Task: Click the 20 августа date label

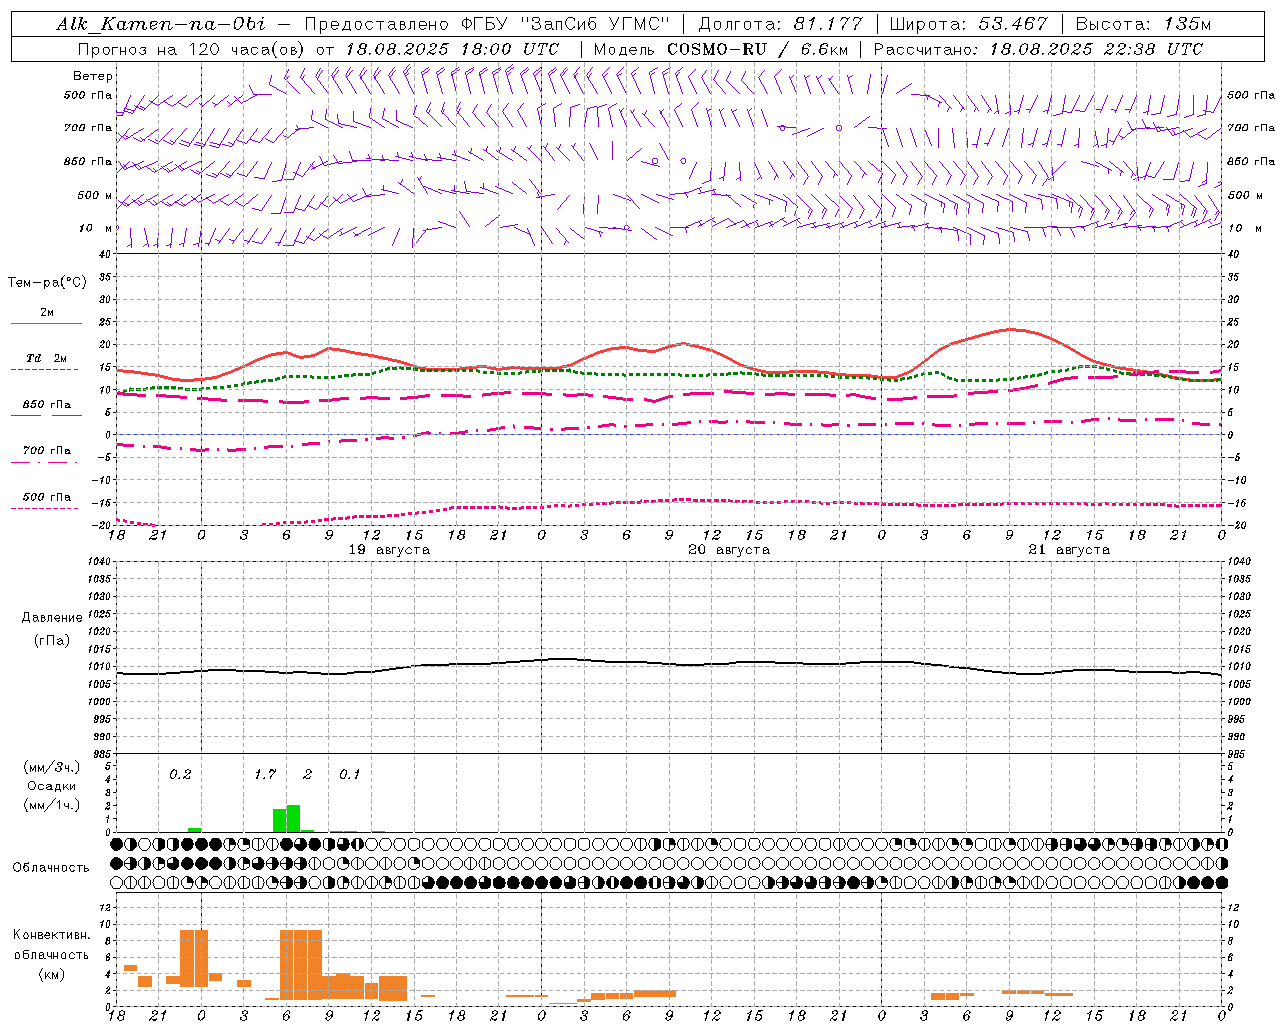Action: click(x=729, y=550)
